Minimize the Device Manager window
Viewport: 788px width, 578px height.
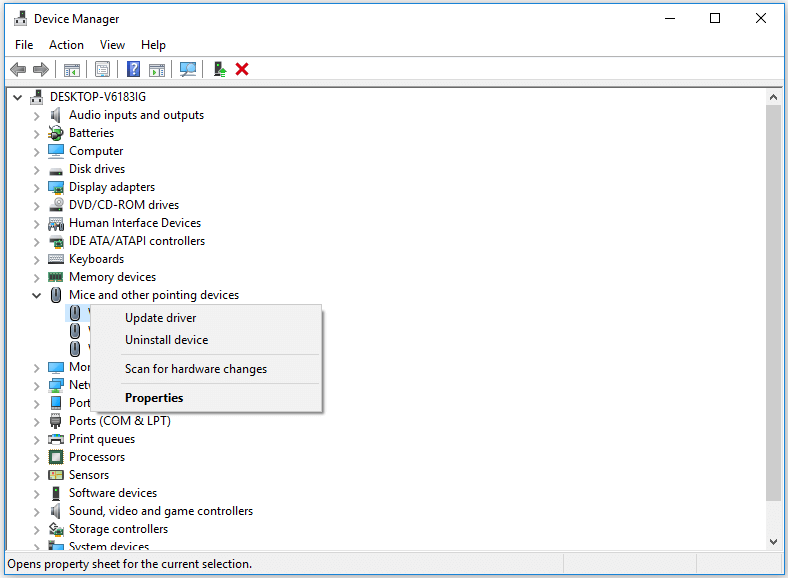(670, 18)
